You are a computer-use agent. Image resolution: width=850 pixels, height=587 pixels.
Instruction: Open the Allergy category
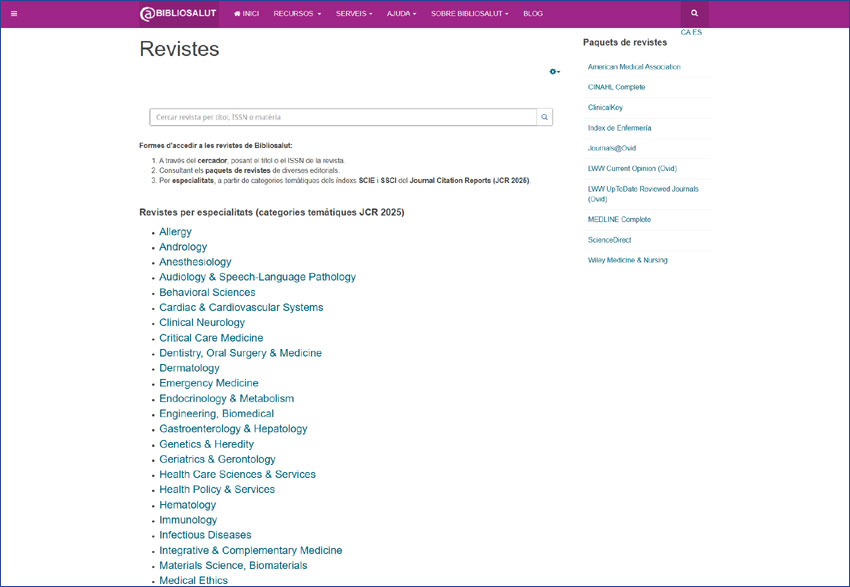pyautogui.click(x=175, y=232)
